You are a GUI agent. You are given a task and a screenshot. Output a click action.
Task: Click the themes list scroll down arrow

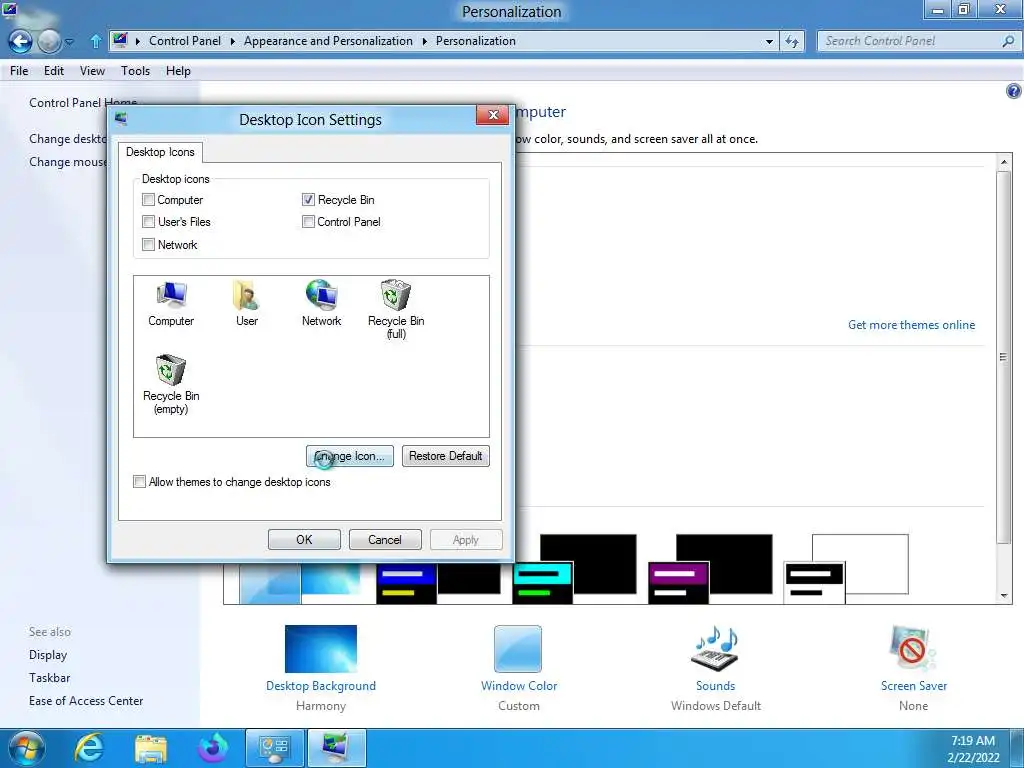[1004, 596]
